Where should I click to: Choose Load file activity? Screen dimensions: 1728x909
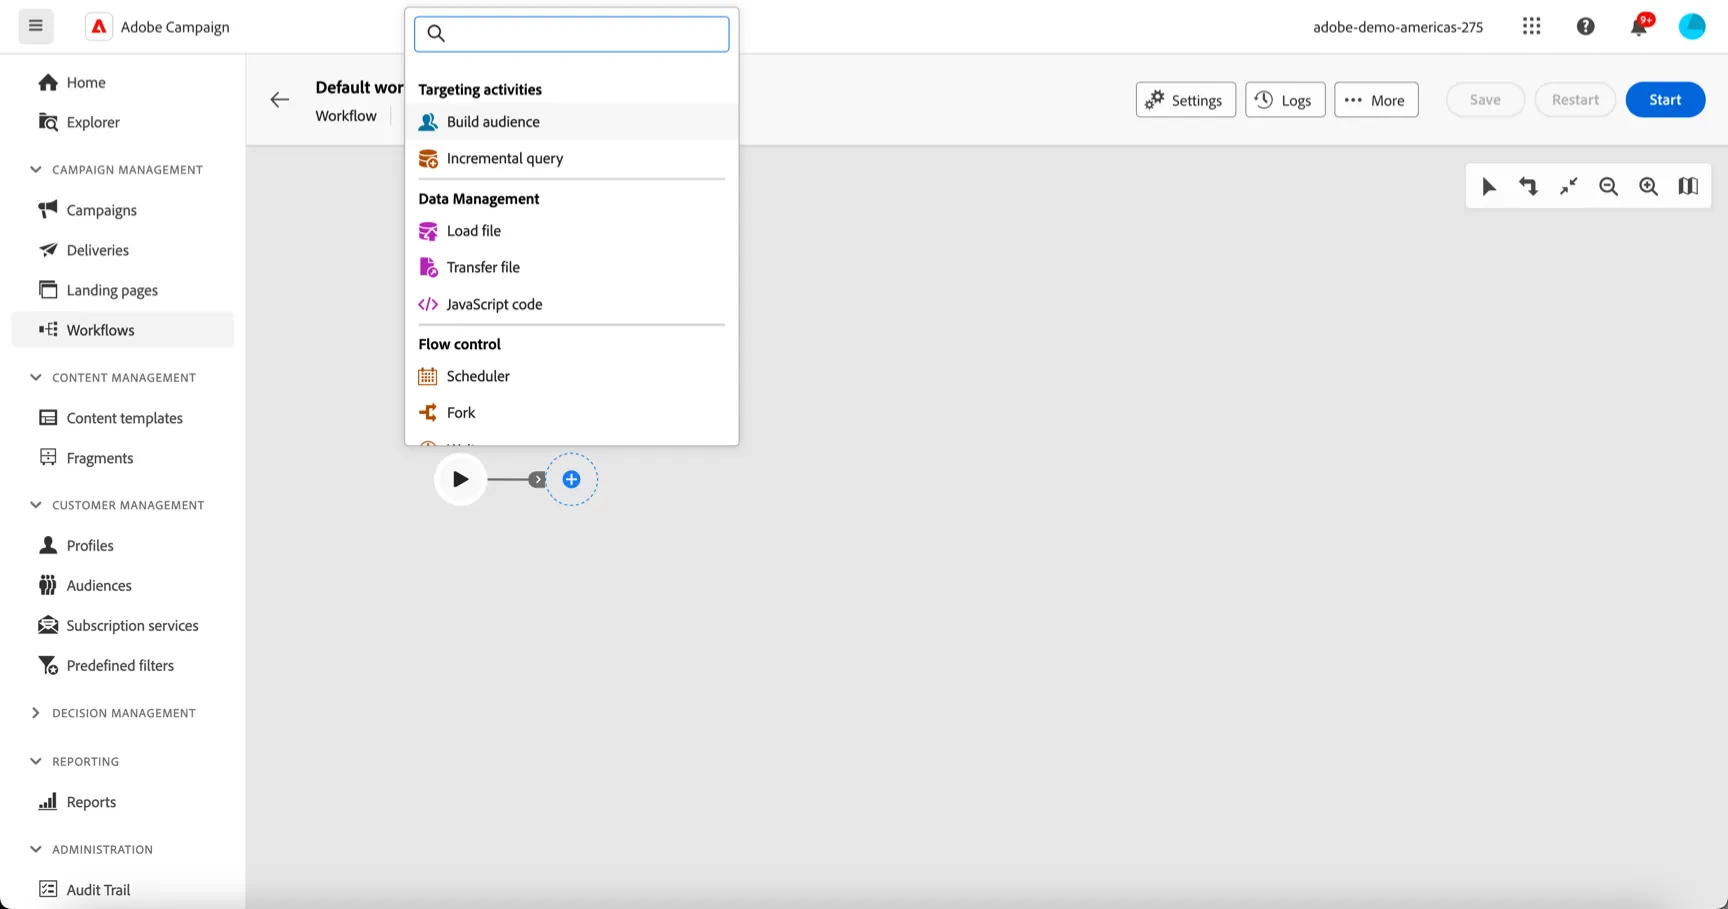tap(571, 231)
